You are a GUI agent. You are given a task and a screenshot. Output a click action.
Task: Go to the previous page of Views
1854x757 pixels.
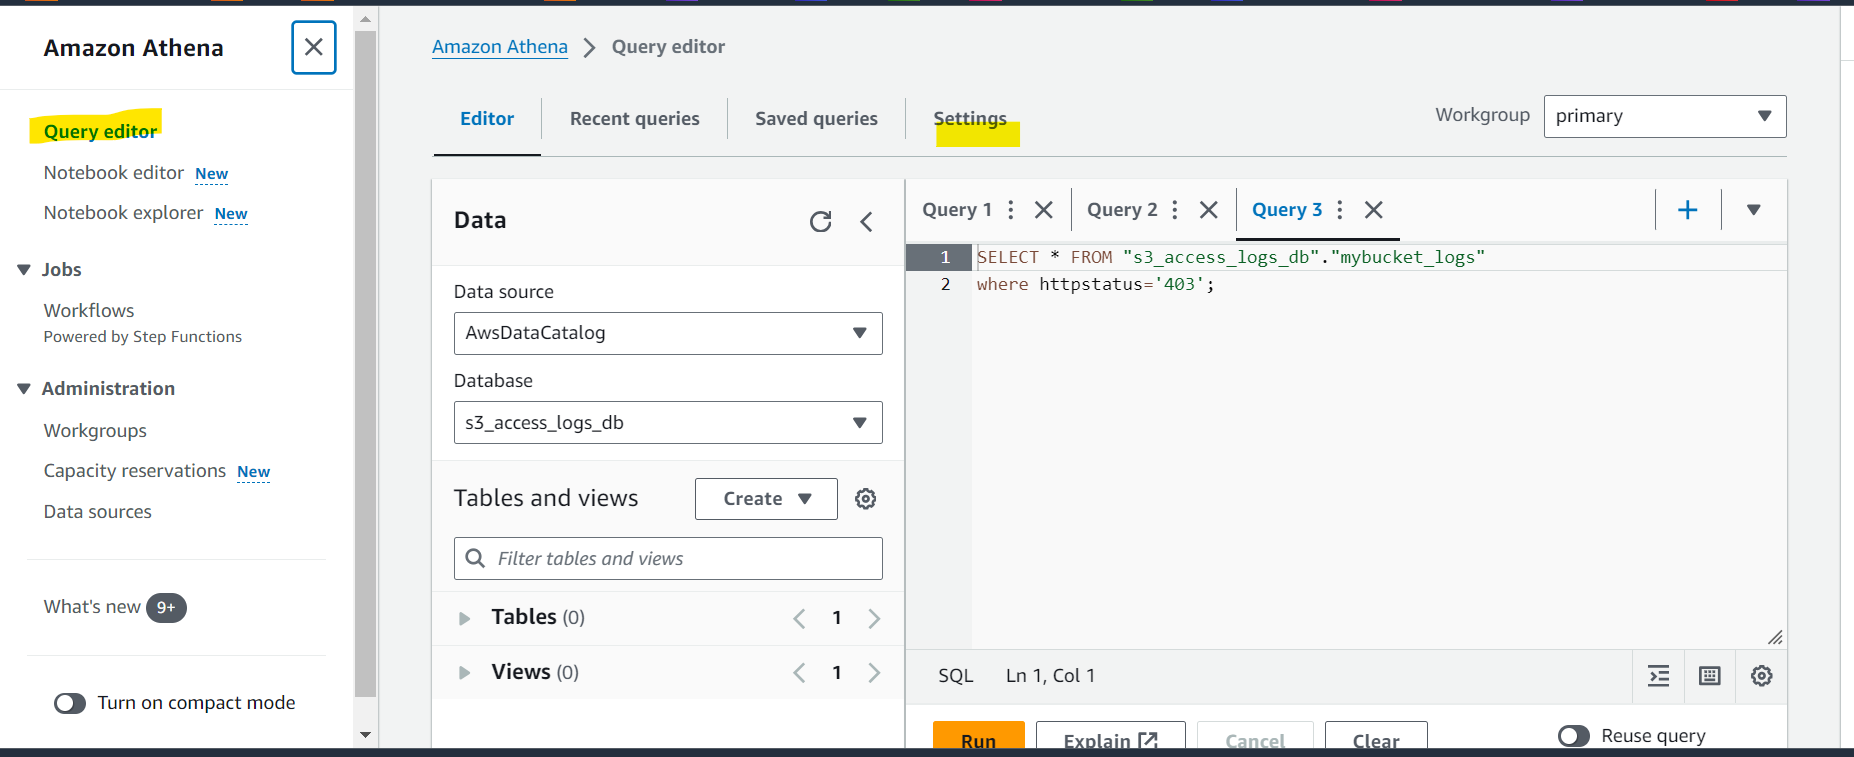pos(799,673)
